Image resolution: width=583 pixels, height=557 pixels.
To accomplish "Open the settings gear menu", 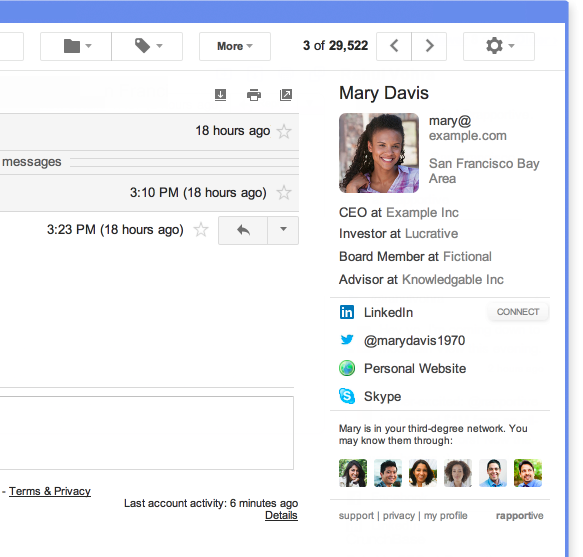I will [499, 46].
